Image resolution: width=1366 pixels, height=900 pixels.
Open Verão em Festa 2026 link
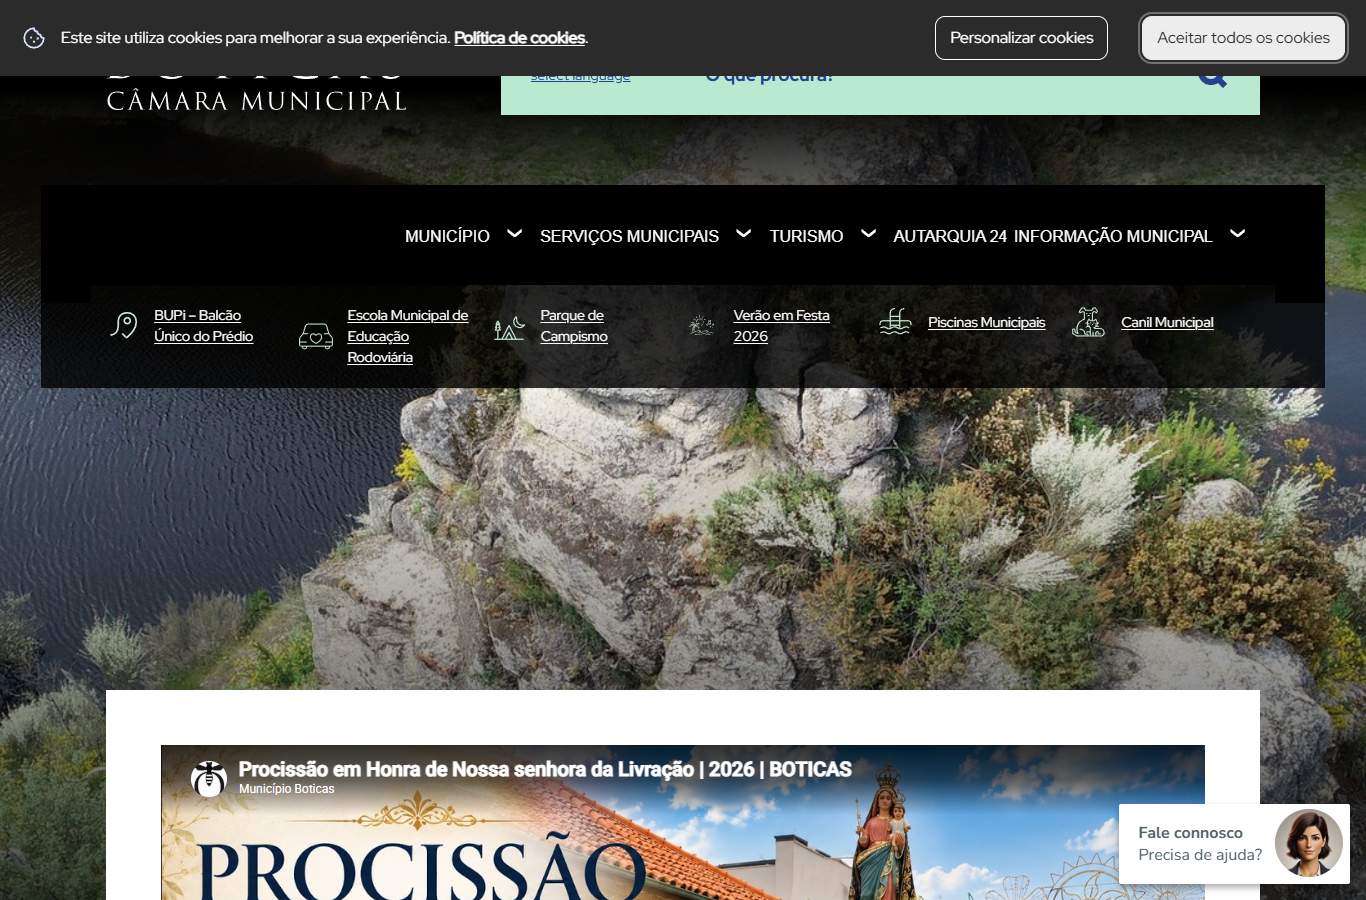click(781, 326)
